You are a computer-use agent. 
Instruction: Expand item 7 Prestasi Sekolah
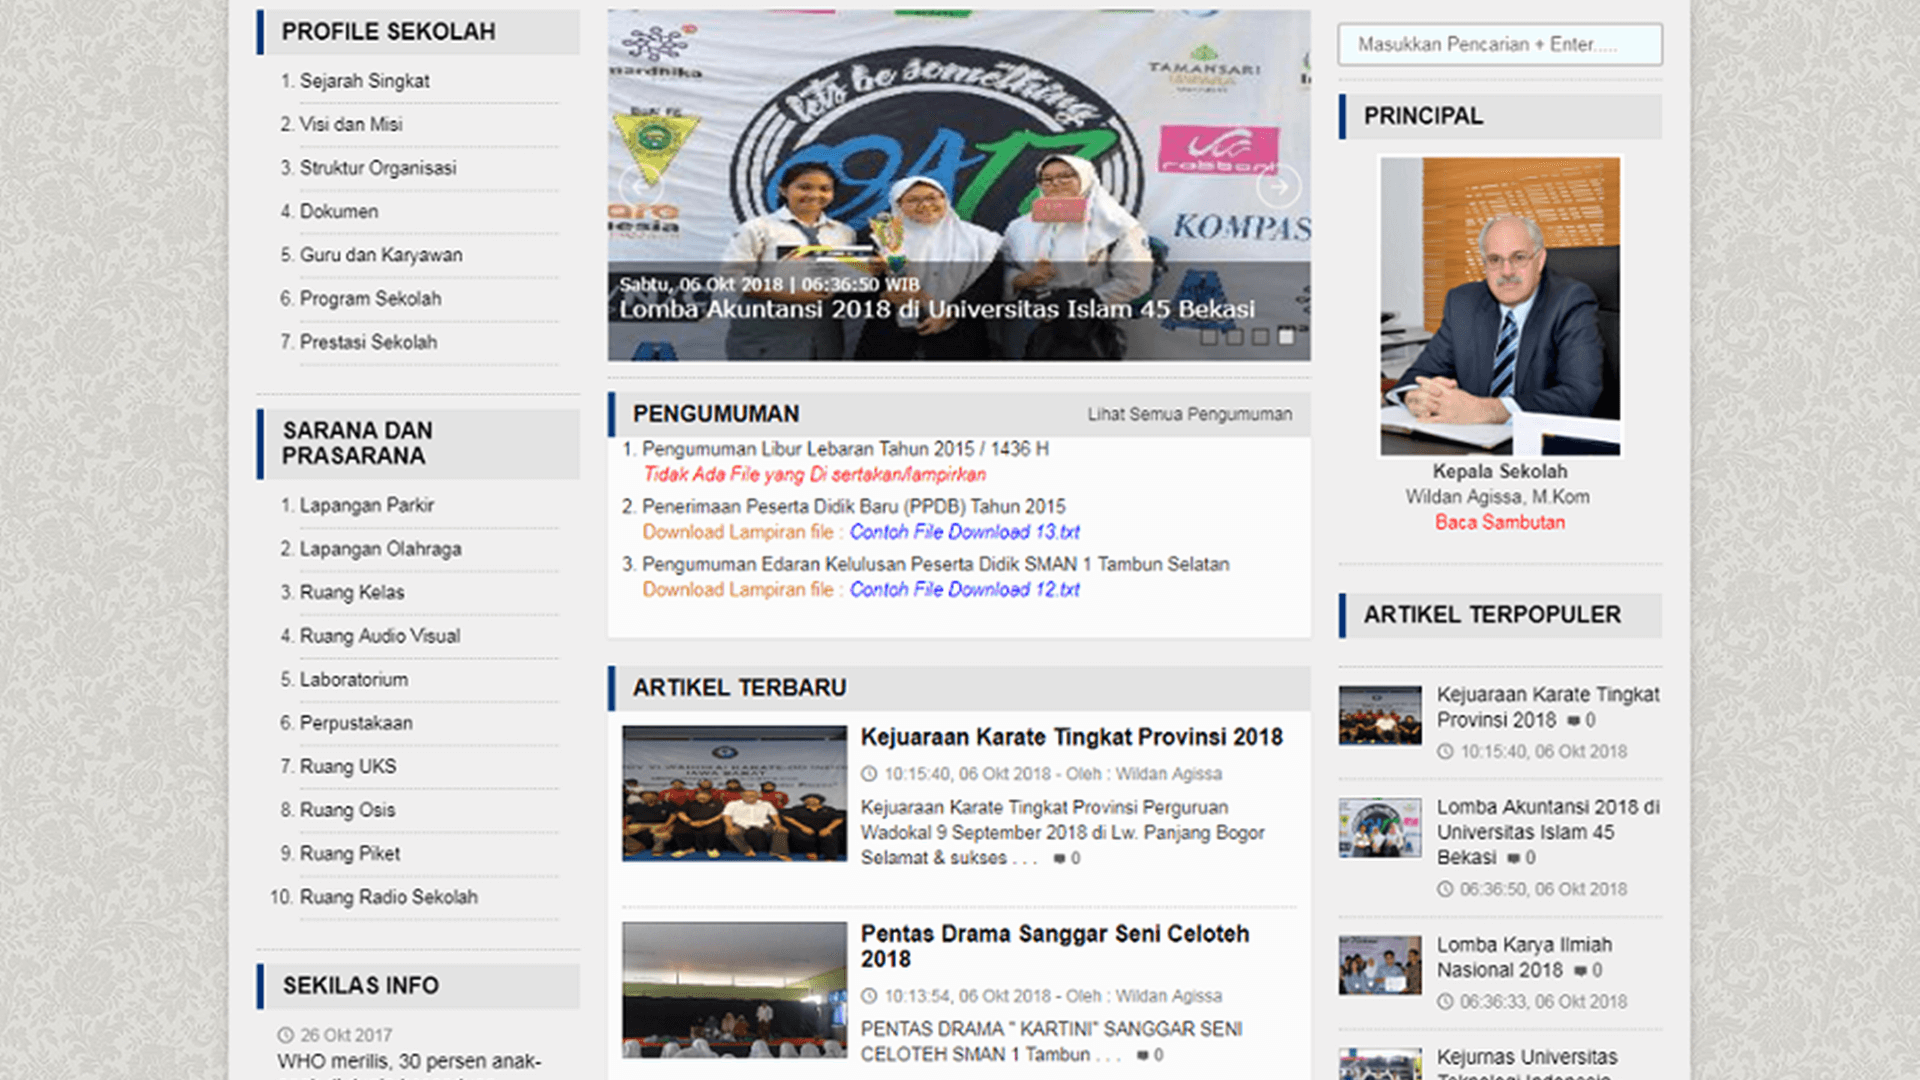[x=367, y=342]
